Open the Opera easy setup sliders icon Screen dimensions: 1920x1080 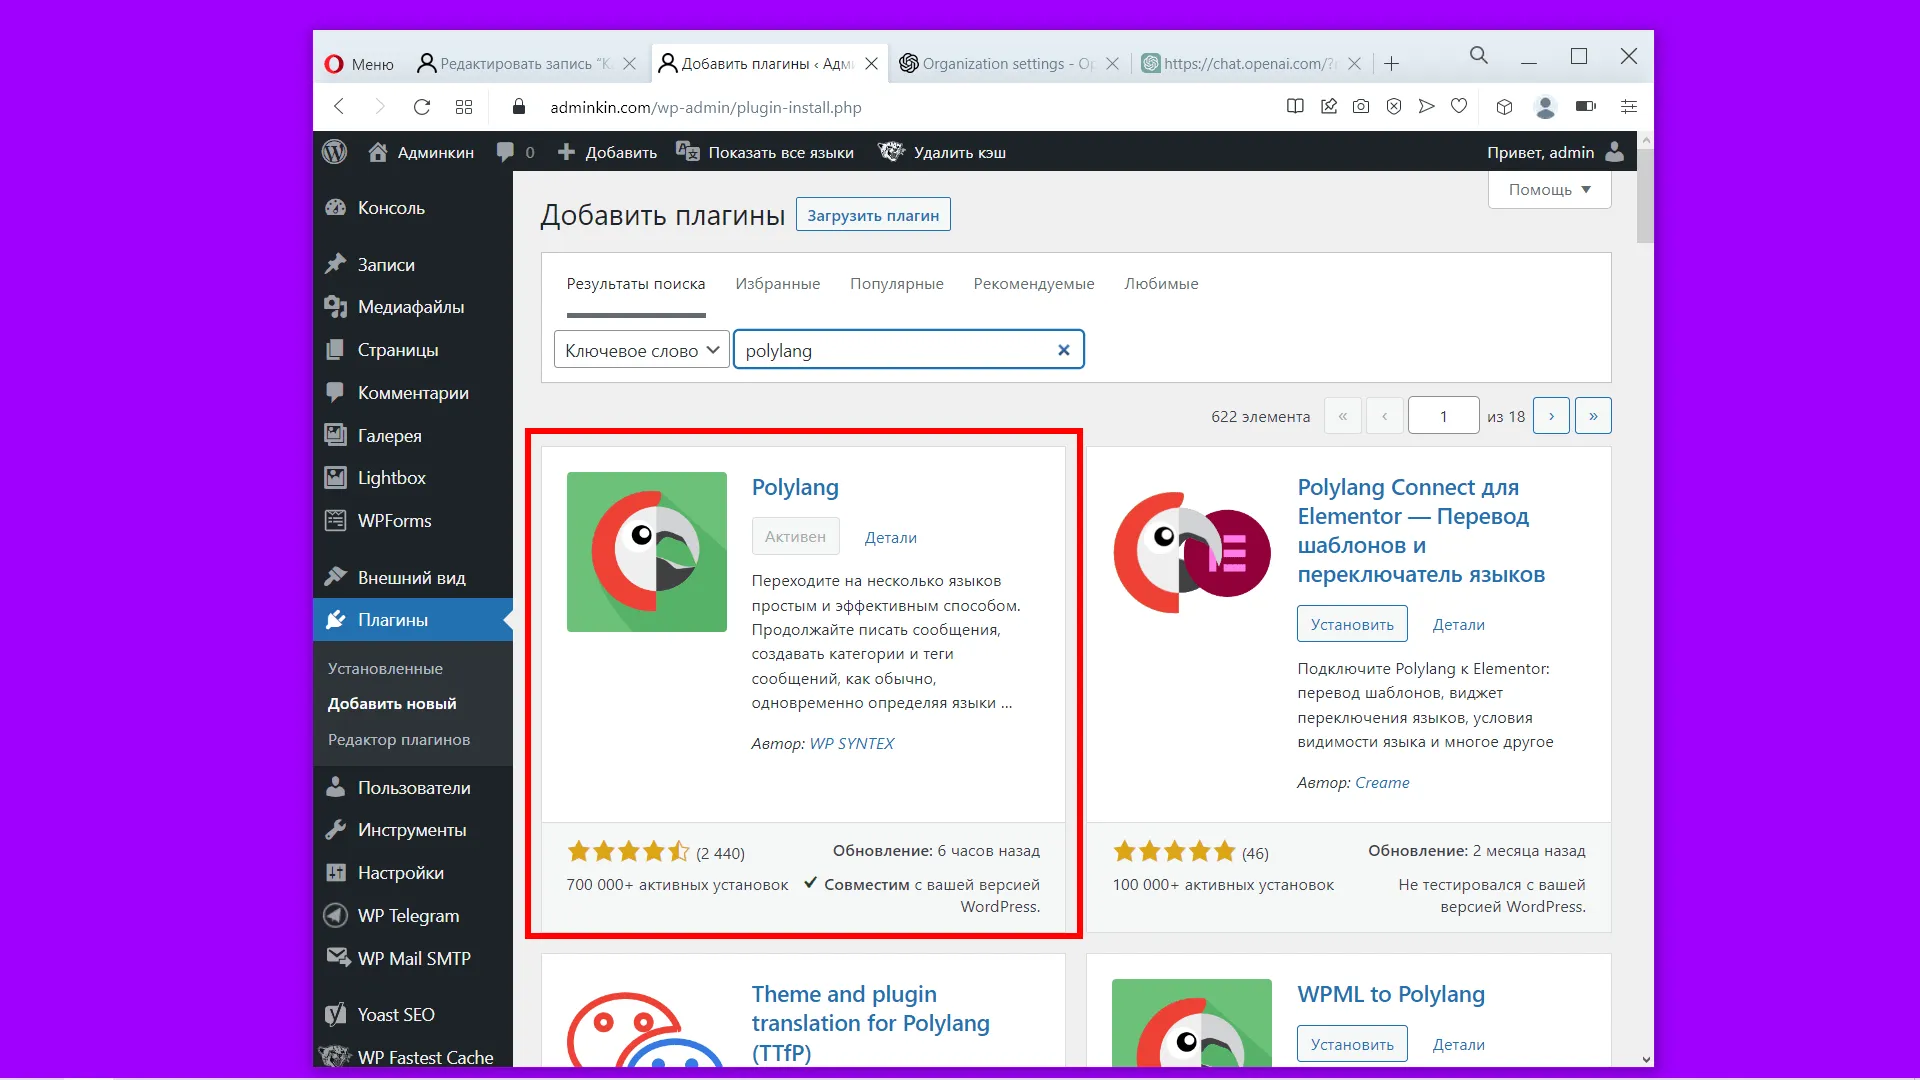[x=1629, y=106]
